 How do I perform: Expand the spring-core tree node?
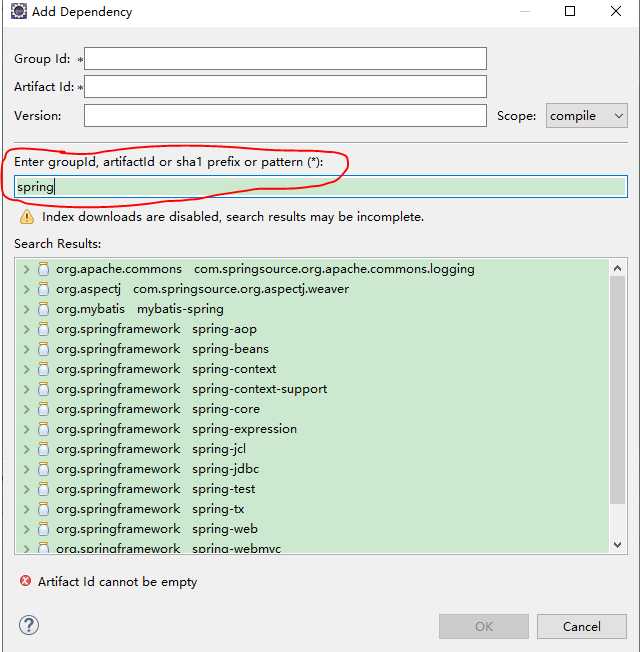point(27,409)
